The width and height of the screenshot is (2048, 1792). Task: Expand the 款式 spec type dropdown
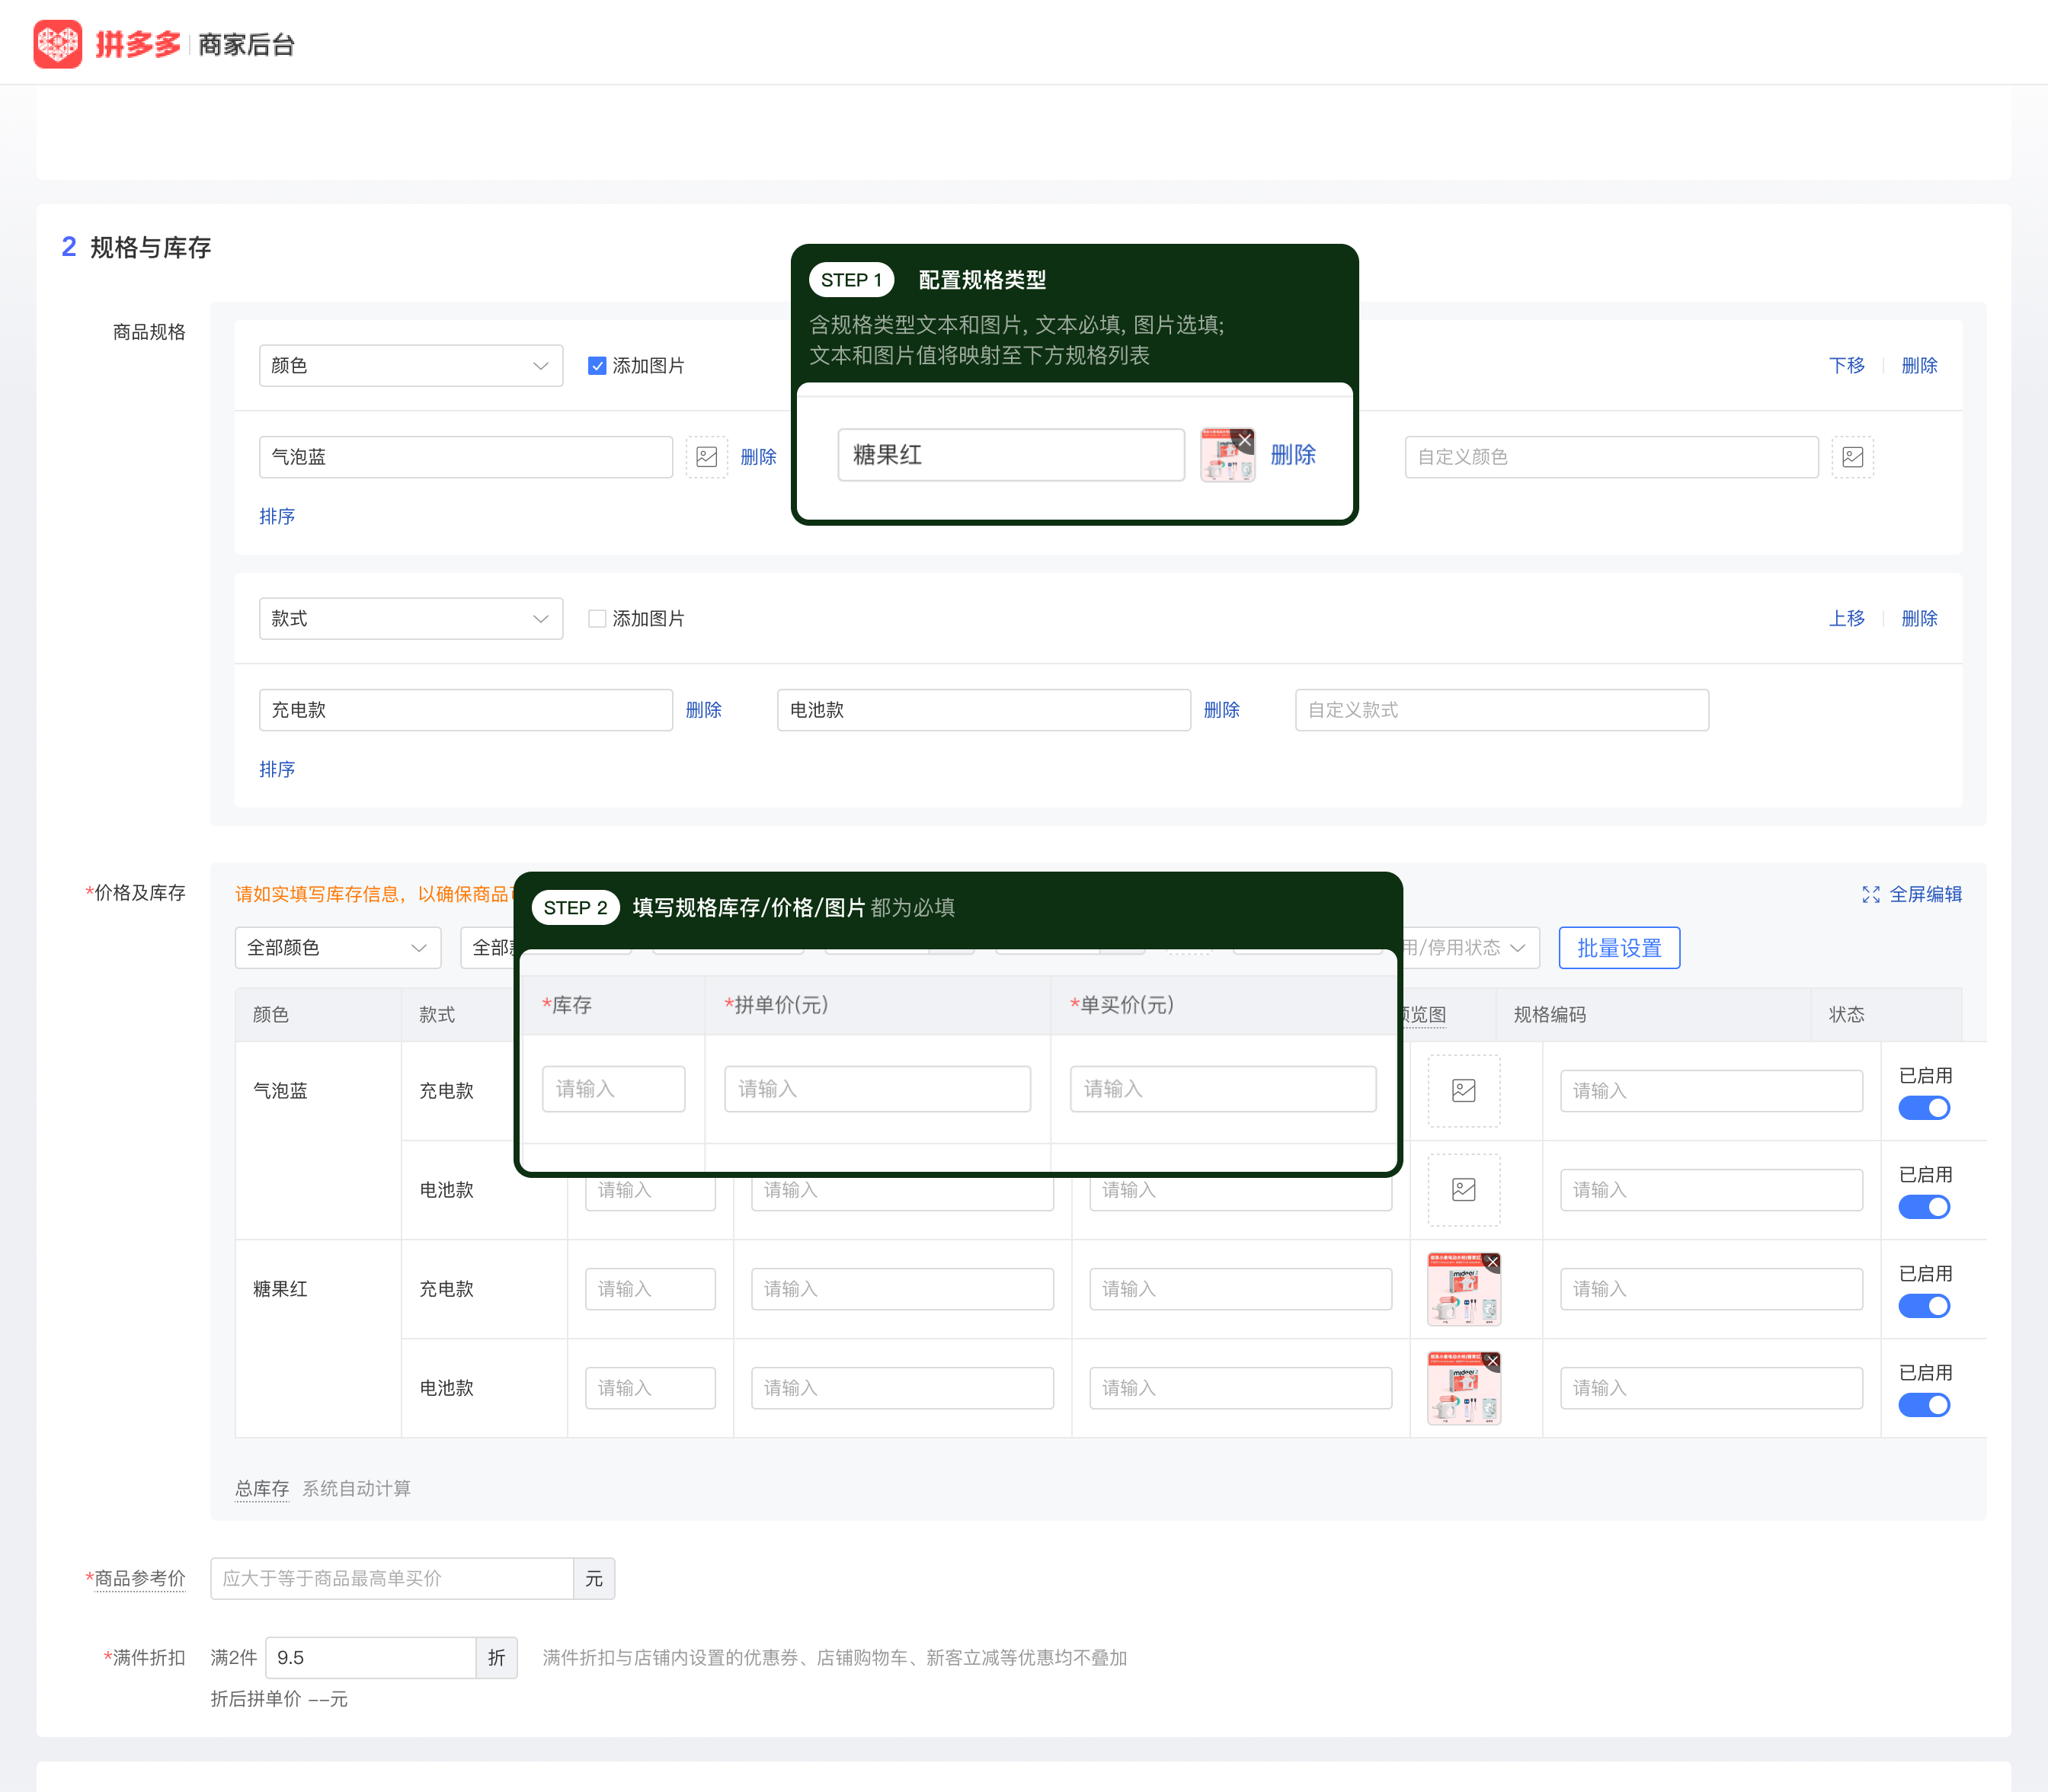pos(411,619)
